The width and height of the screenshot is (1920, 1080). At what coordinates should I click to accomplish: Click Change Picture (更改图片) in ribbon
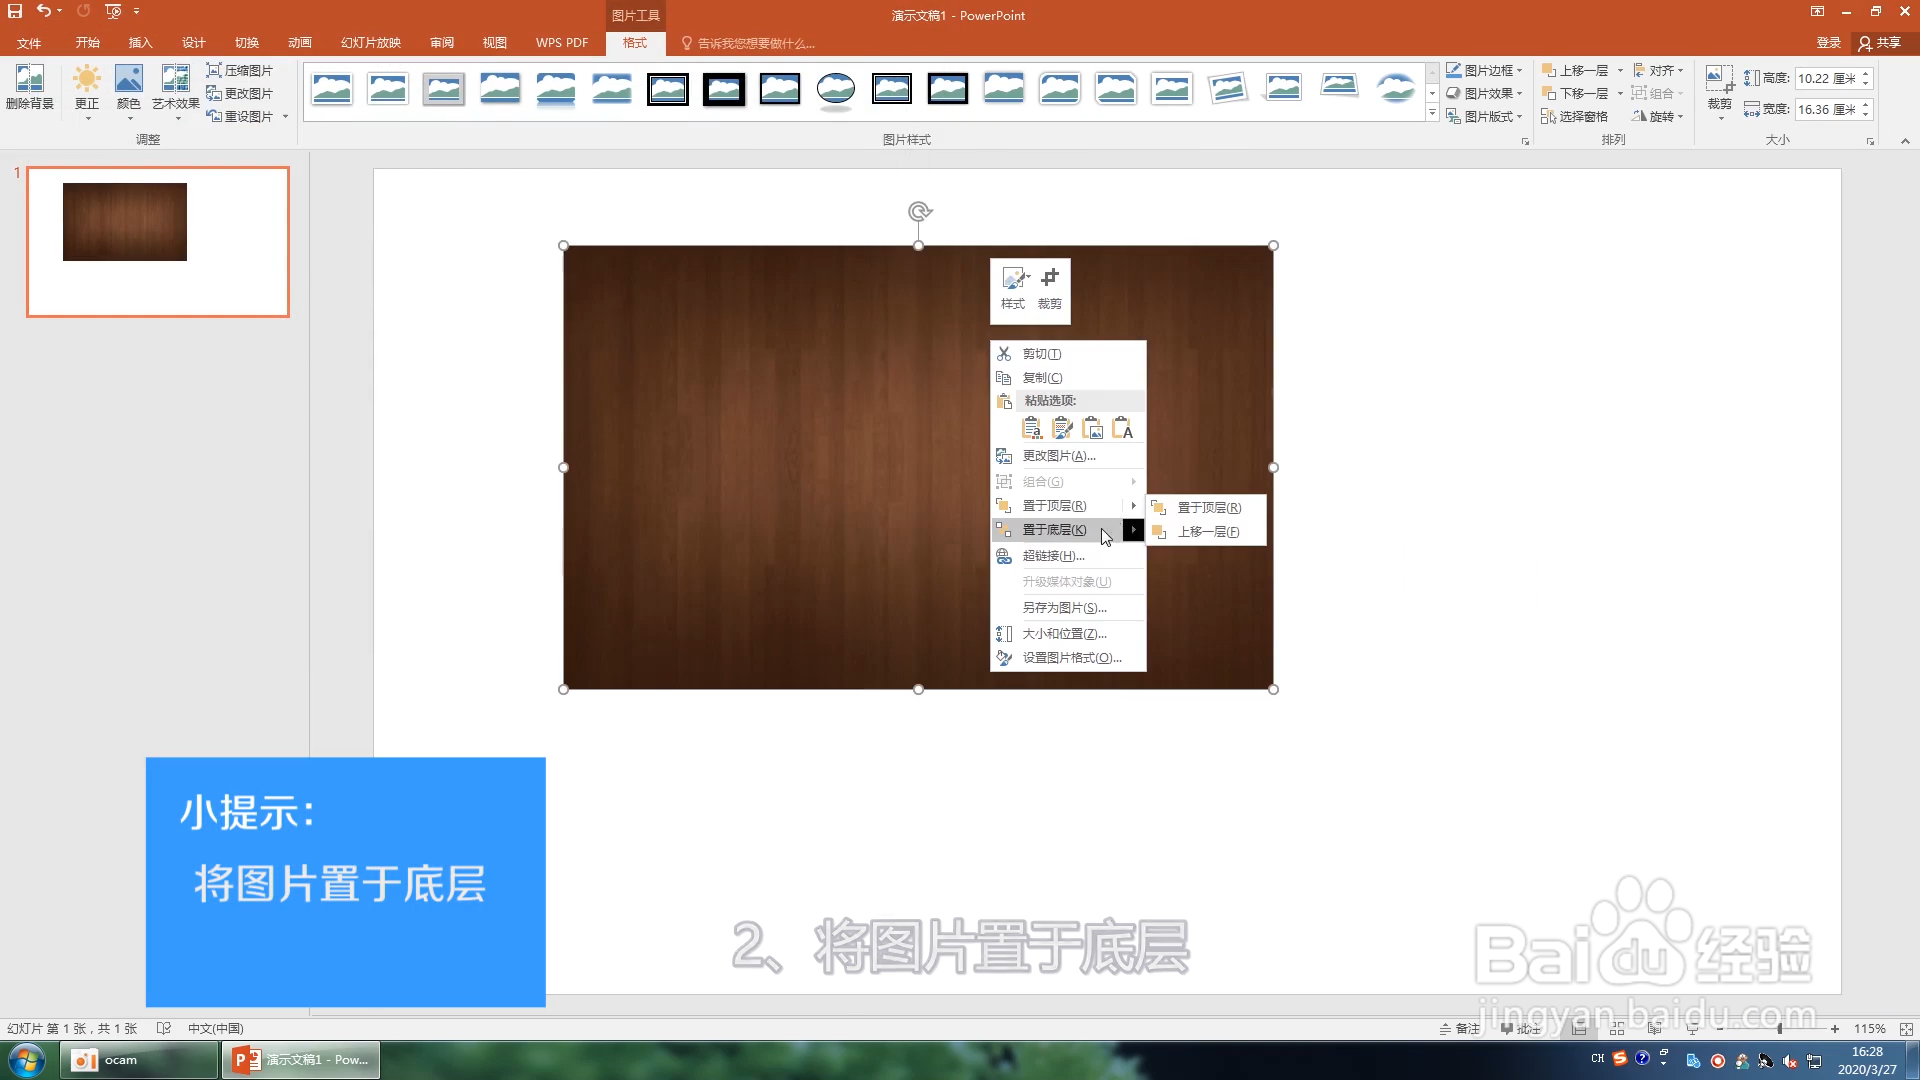click(x=239, y=93)
